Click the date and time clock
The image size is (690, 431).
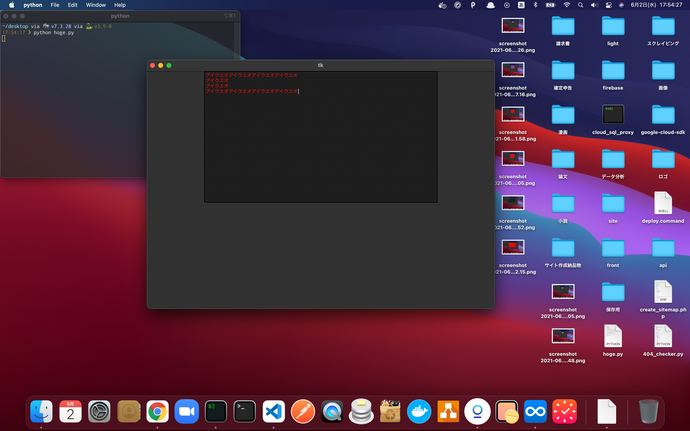pos(659,5)
